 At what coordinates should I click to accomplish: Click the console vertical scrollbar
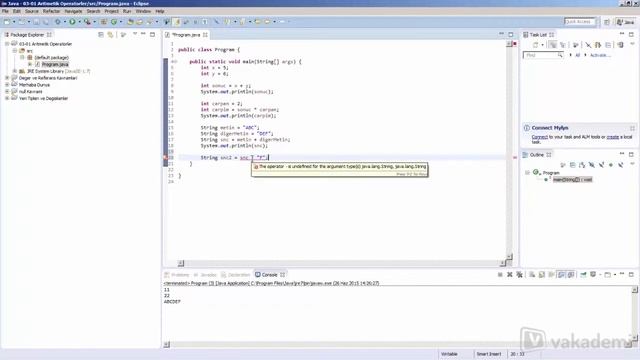point(635,313)
